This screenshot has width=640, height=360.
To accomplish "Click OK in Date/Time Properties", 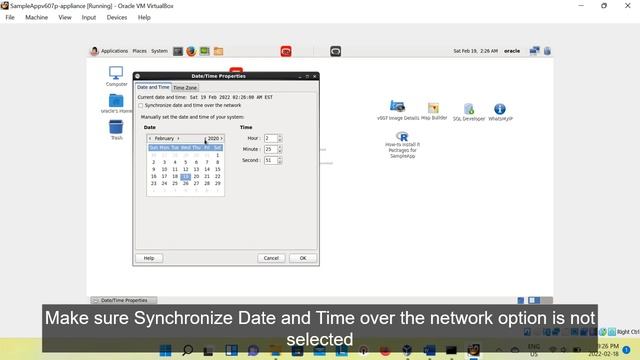I will pos(303,258).
